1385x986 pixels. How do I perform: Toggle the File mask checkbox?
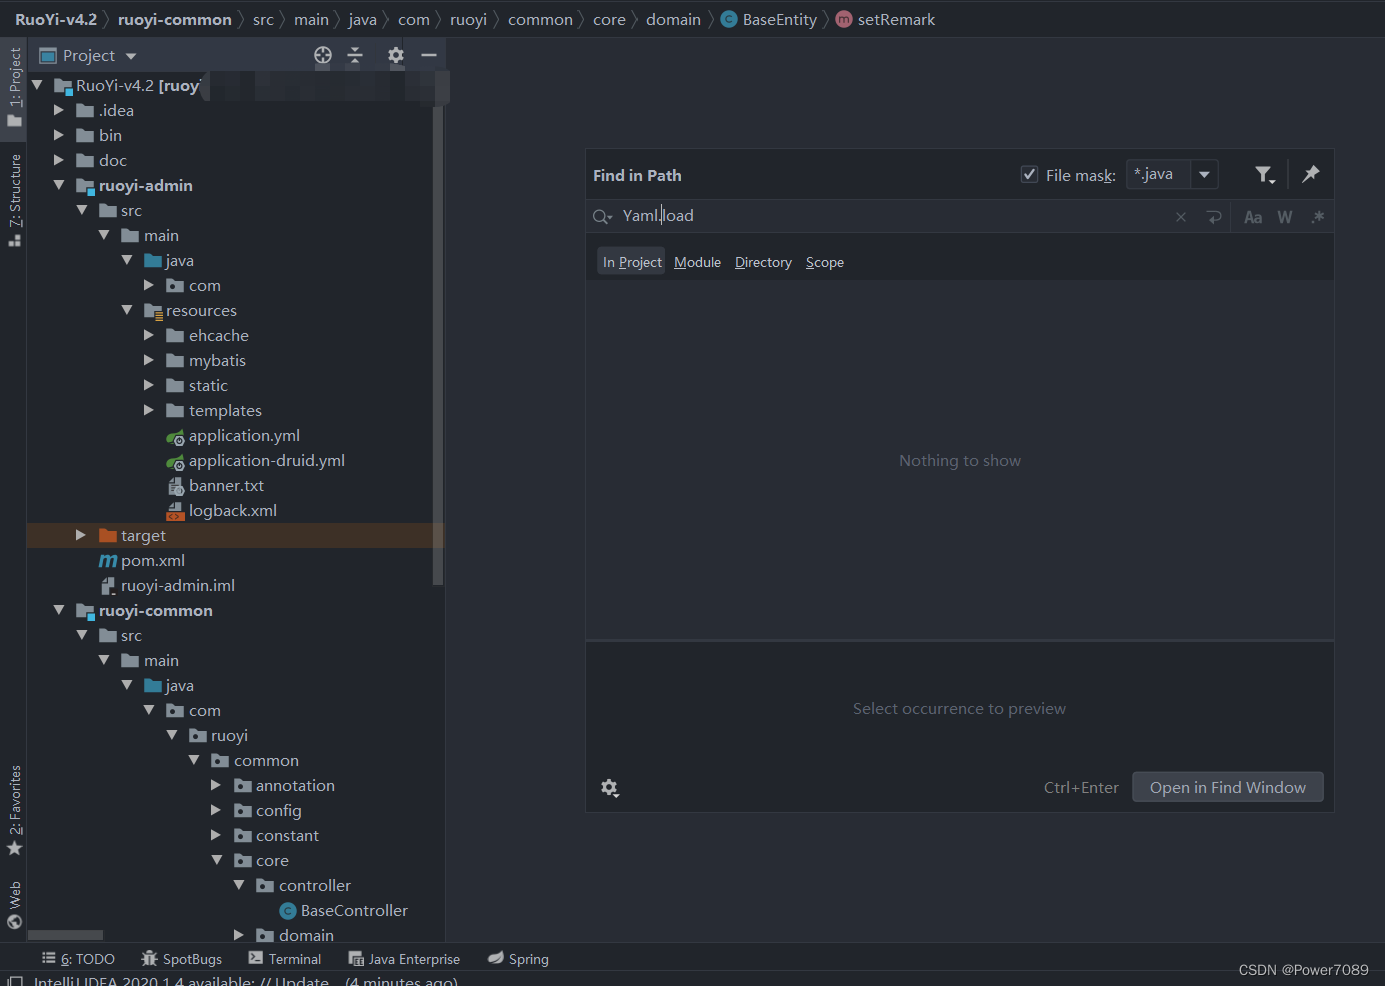tap(1029, 175)
